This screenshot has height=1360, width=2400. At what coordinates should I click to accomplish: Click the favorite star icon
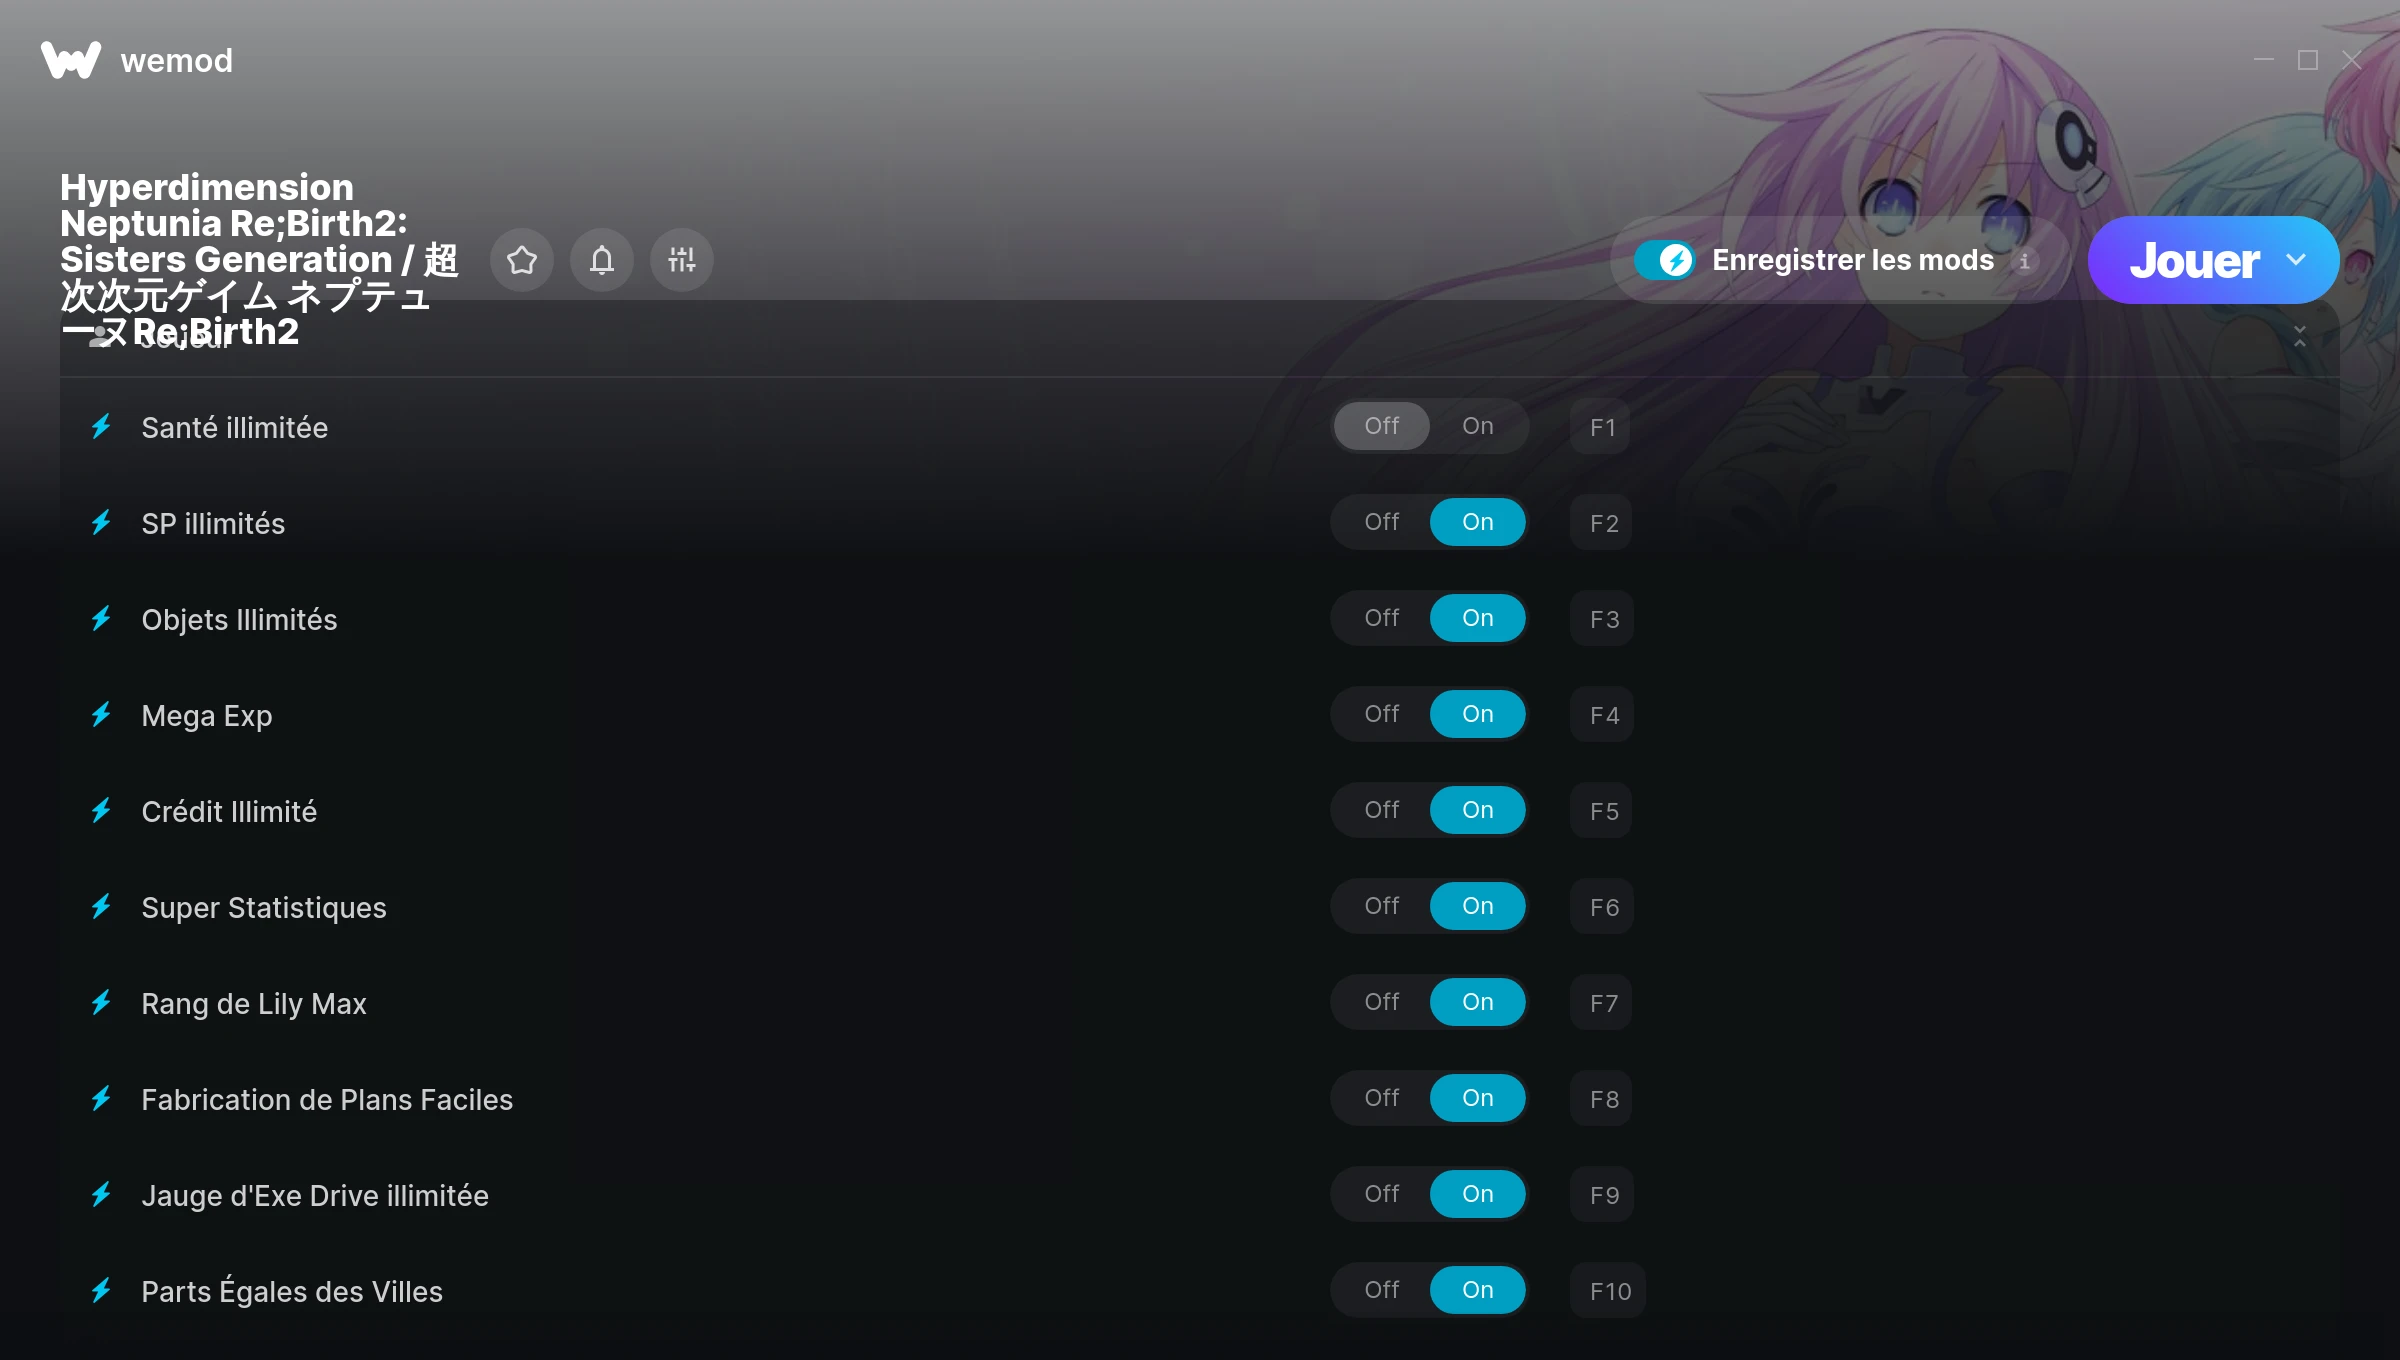(x=521, y=260)
